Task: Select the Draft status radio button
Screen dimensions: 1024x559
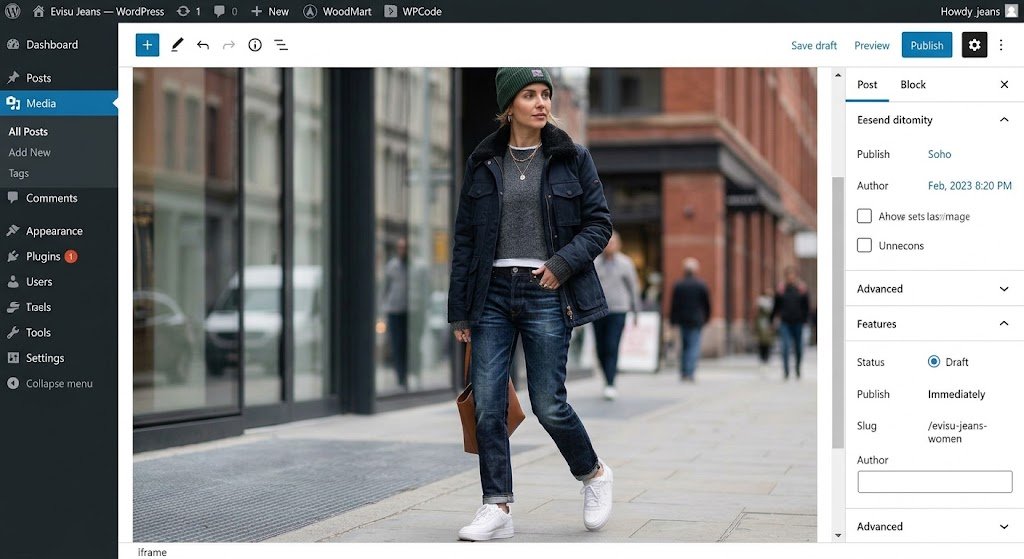Action: tap(934, 362)
